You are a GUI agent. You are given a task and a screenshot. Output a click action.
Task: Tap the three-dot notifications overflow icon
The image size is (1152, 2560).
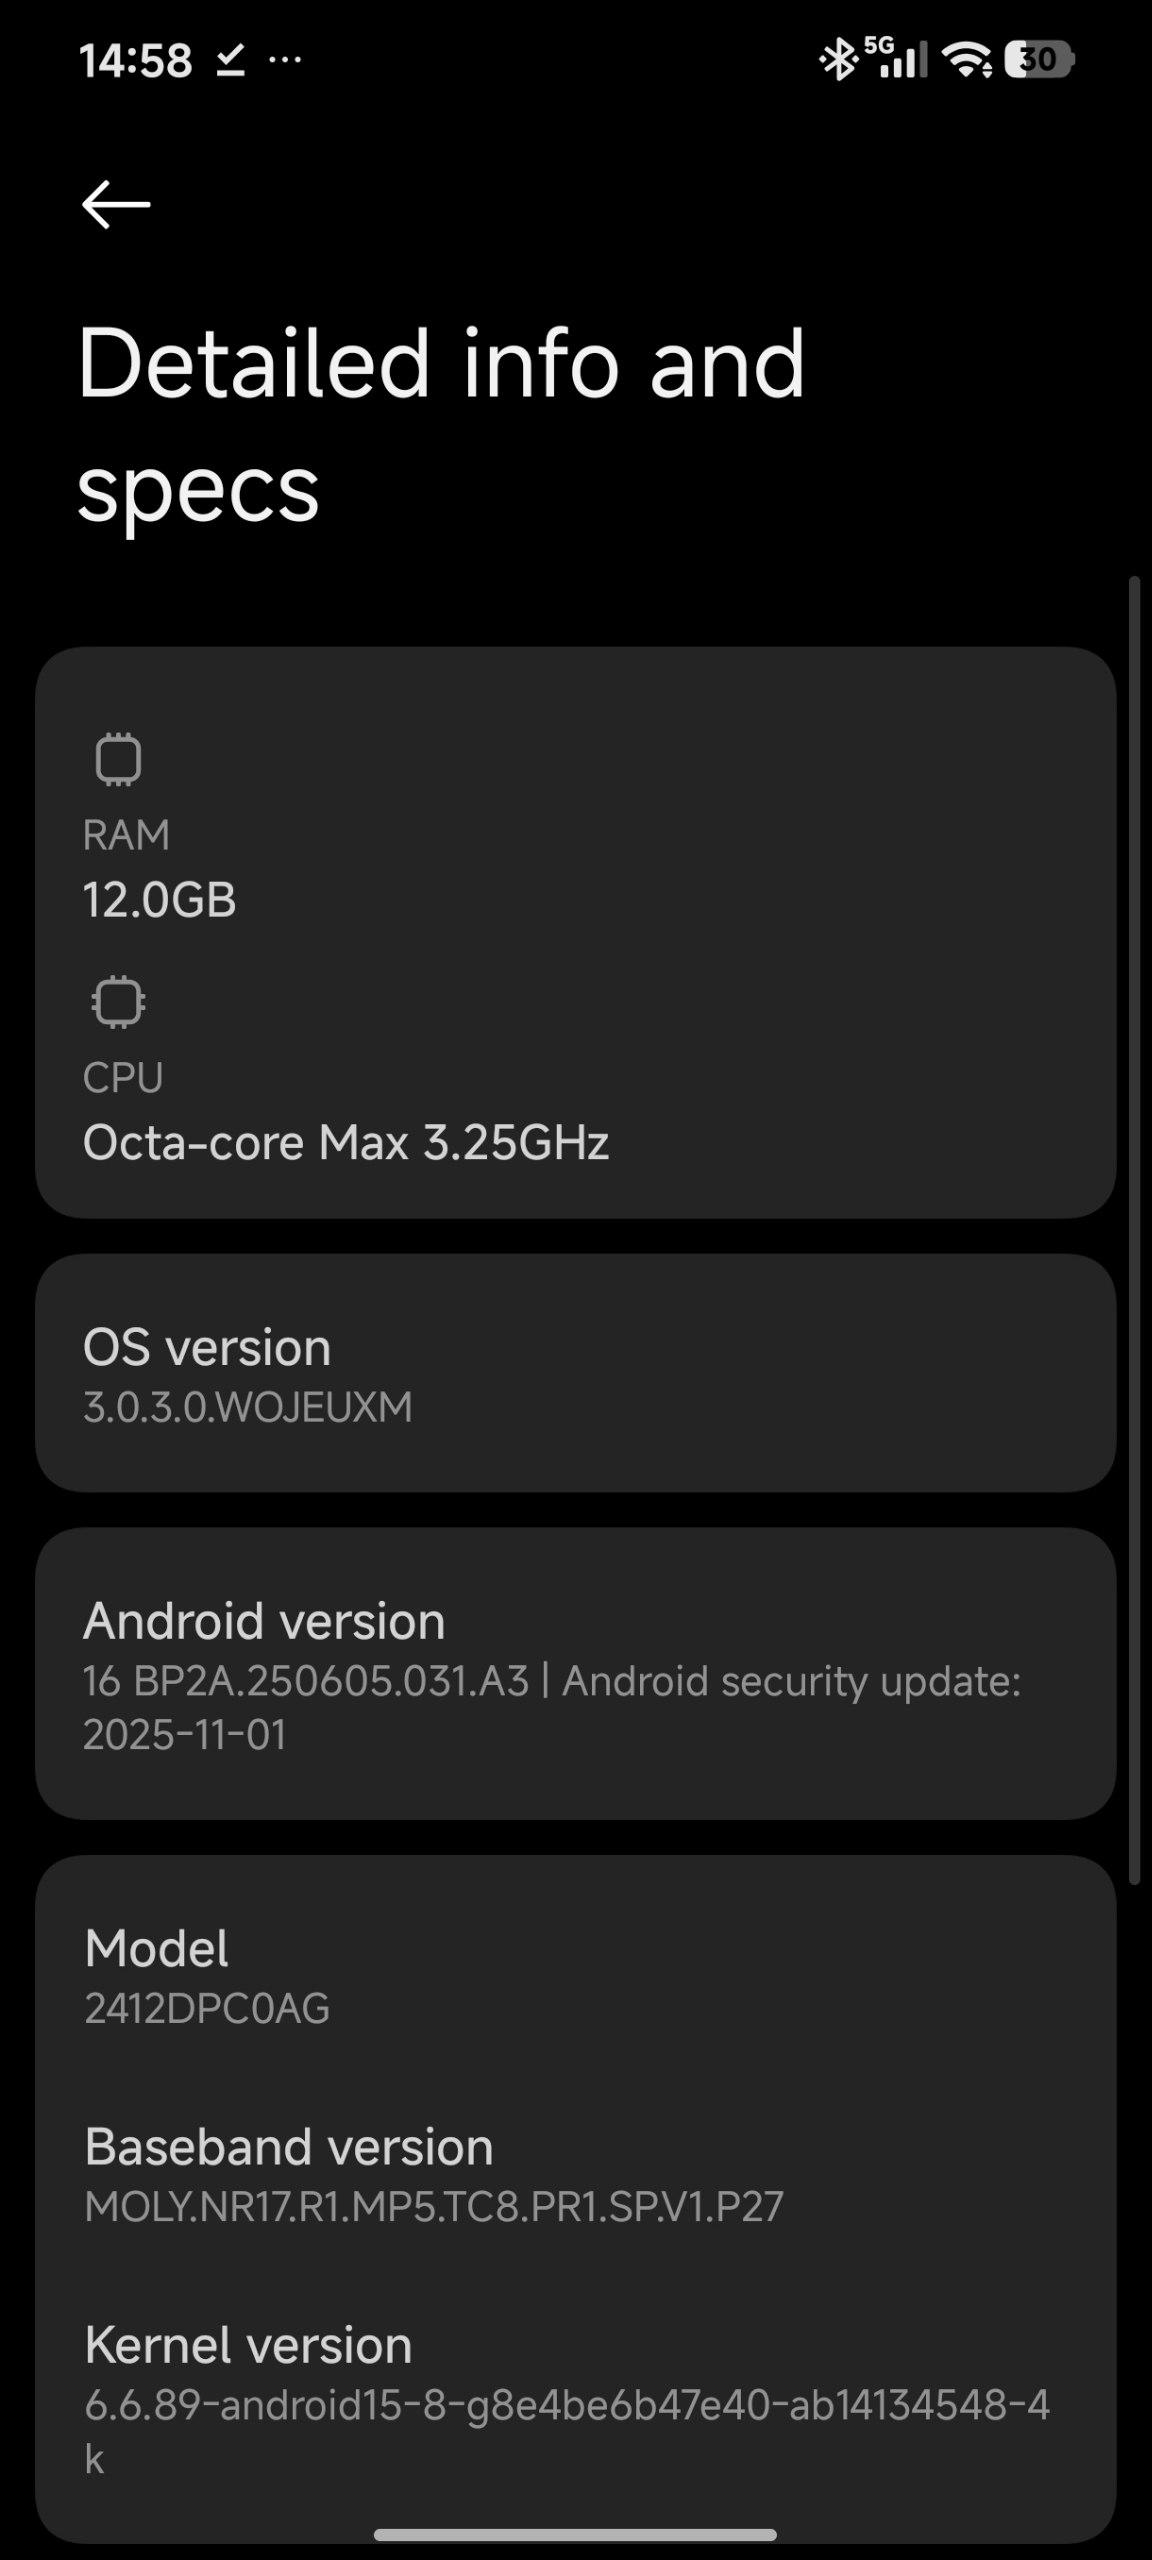point(285,60)
